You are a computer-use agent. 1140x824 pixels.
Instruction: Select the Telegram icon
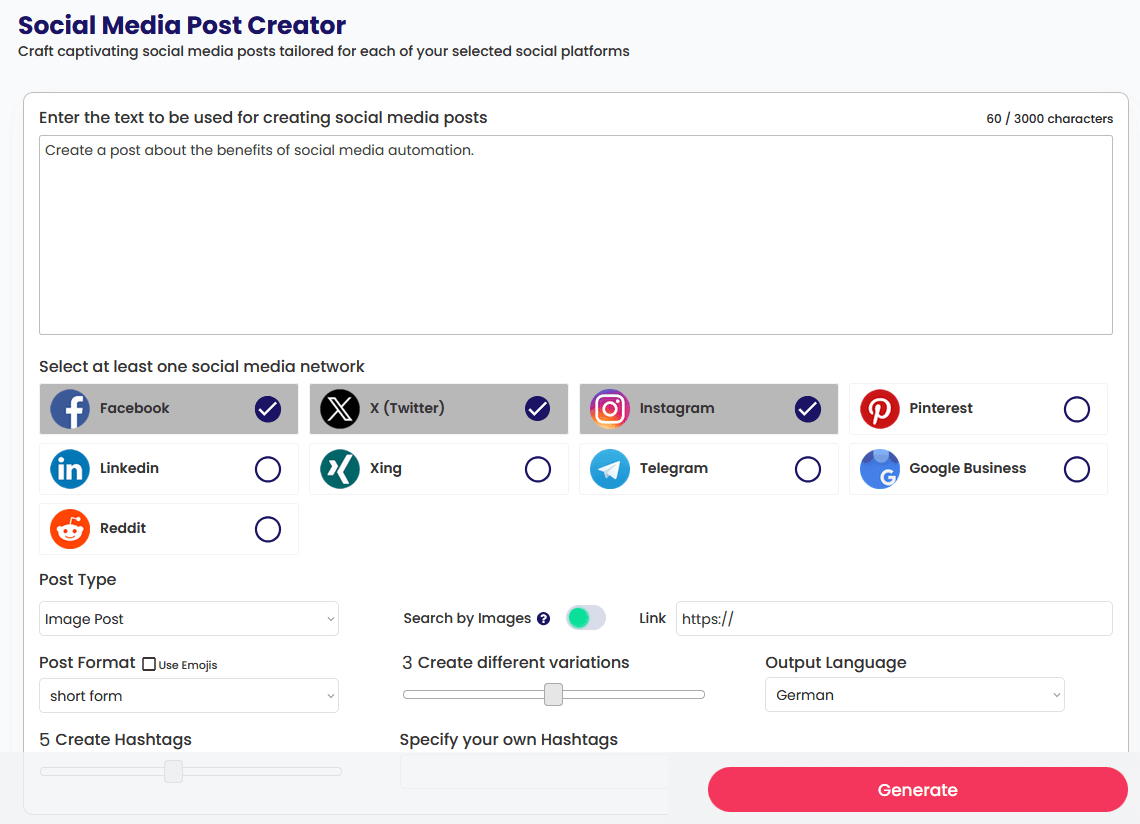[x=609, y=468]
